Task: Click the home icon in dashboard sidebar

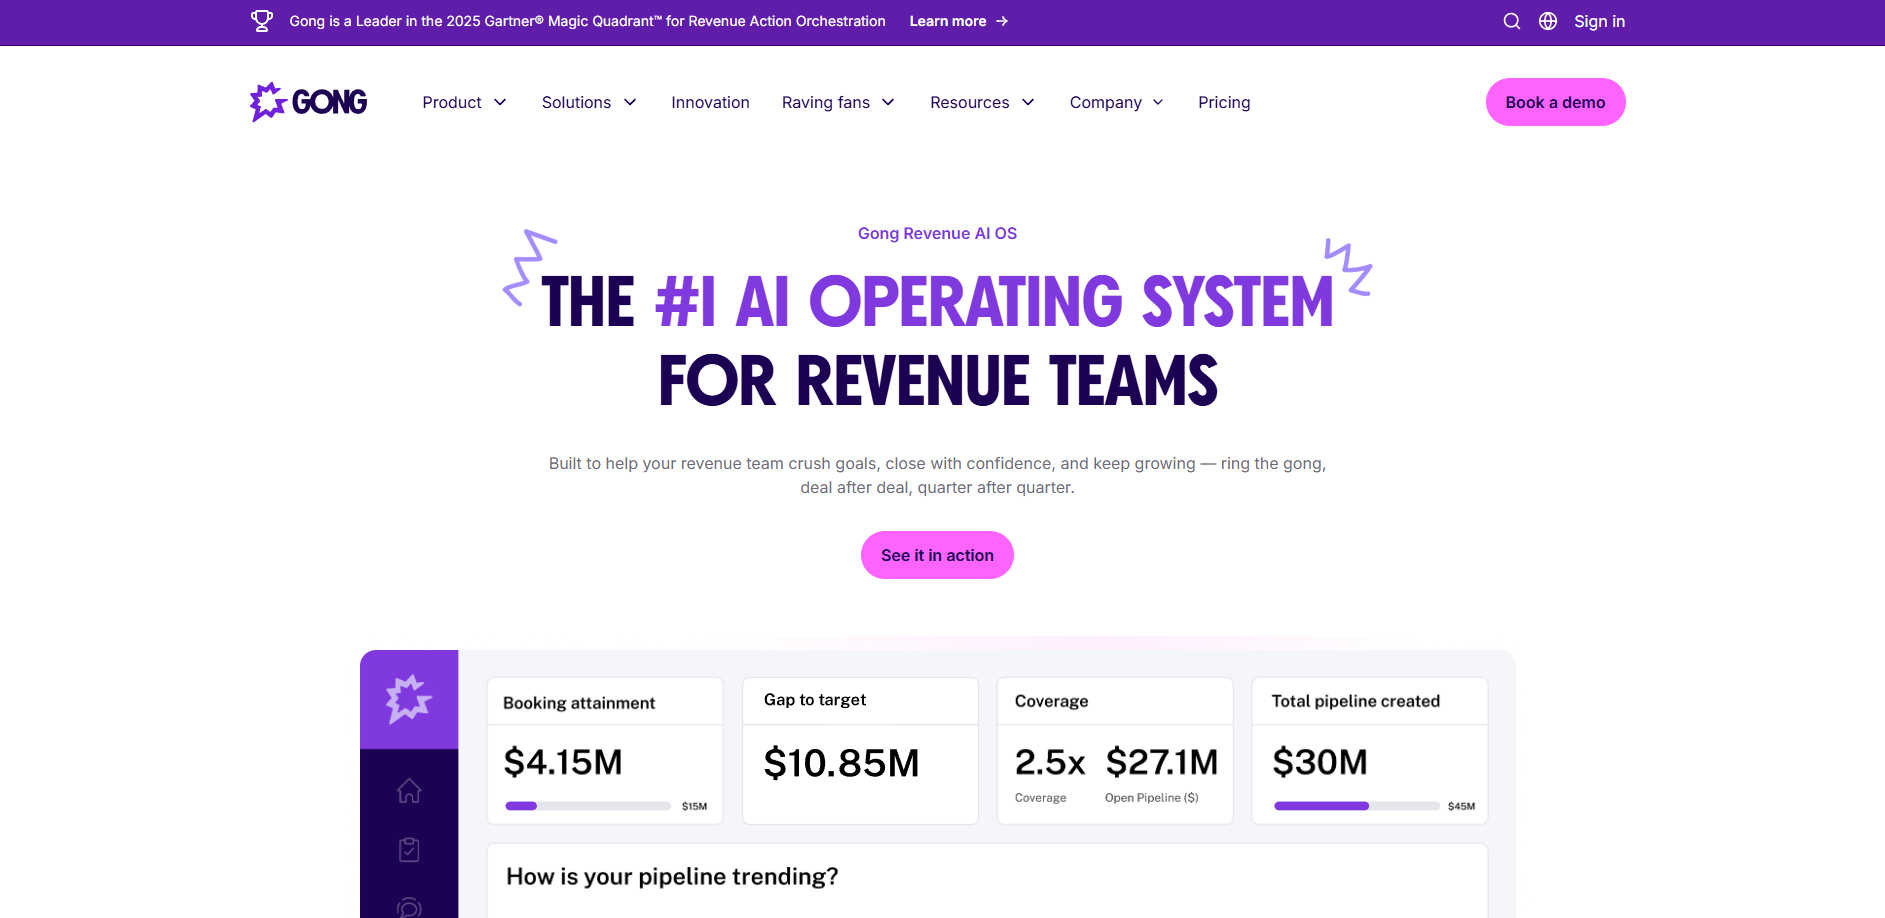Action: point(409,791)
